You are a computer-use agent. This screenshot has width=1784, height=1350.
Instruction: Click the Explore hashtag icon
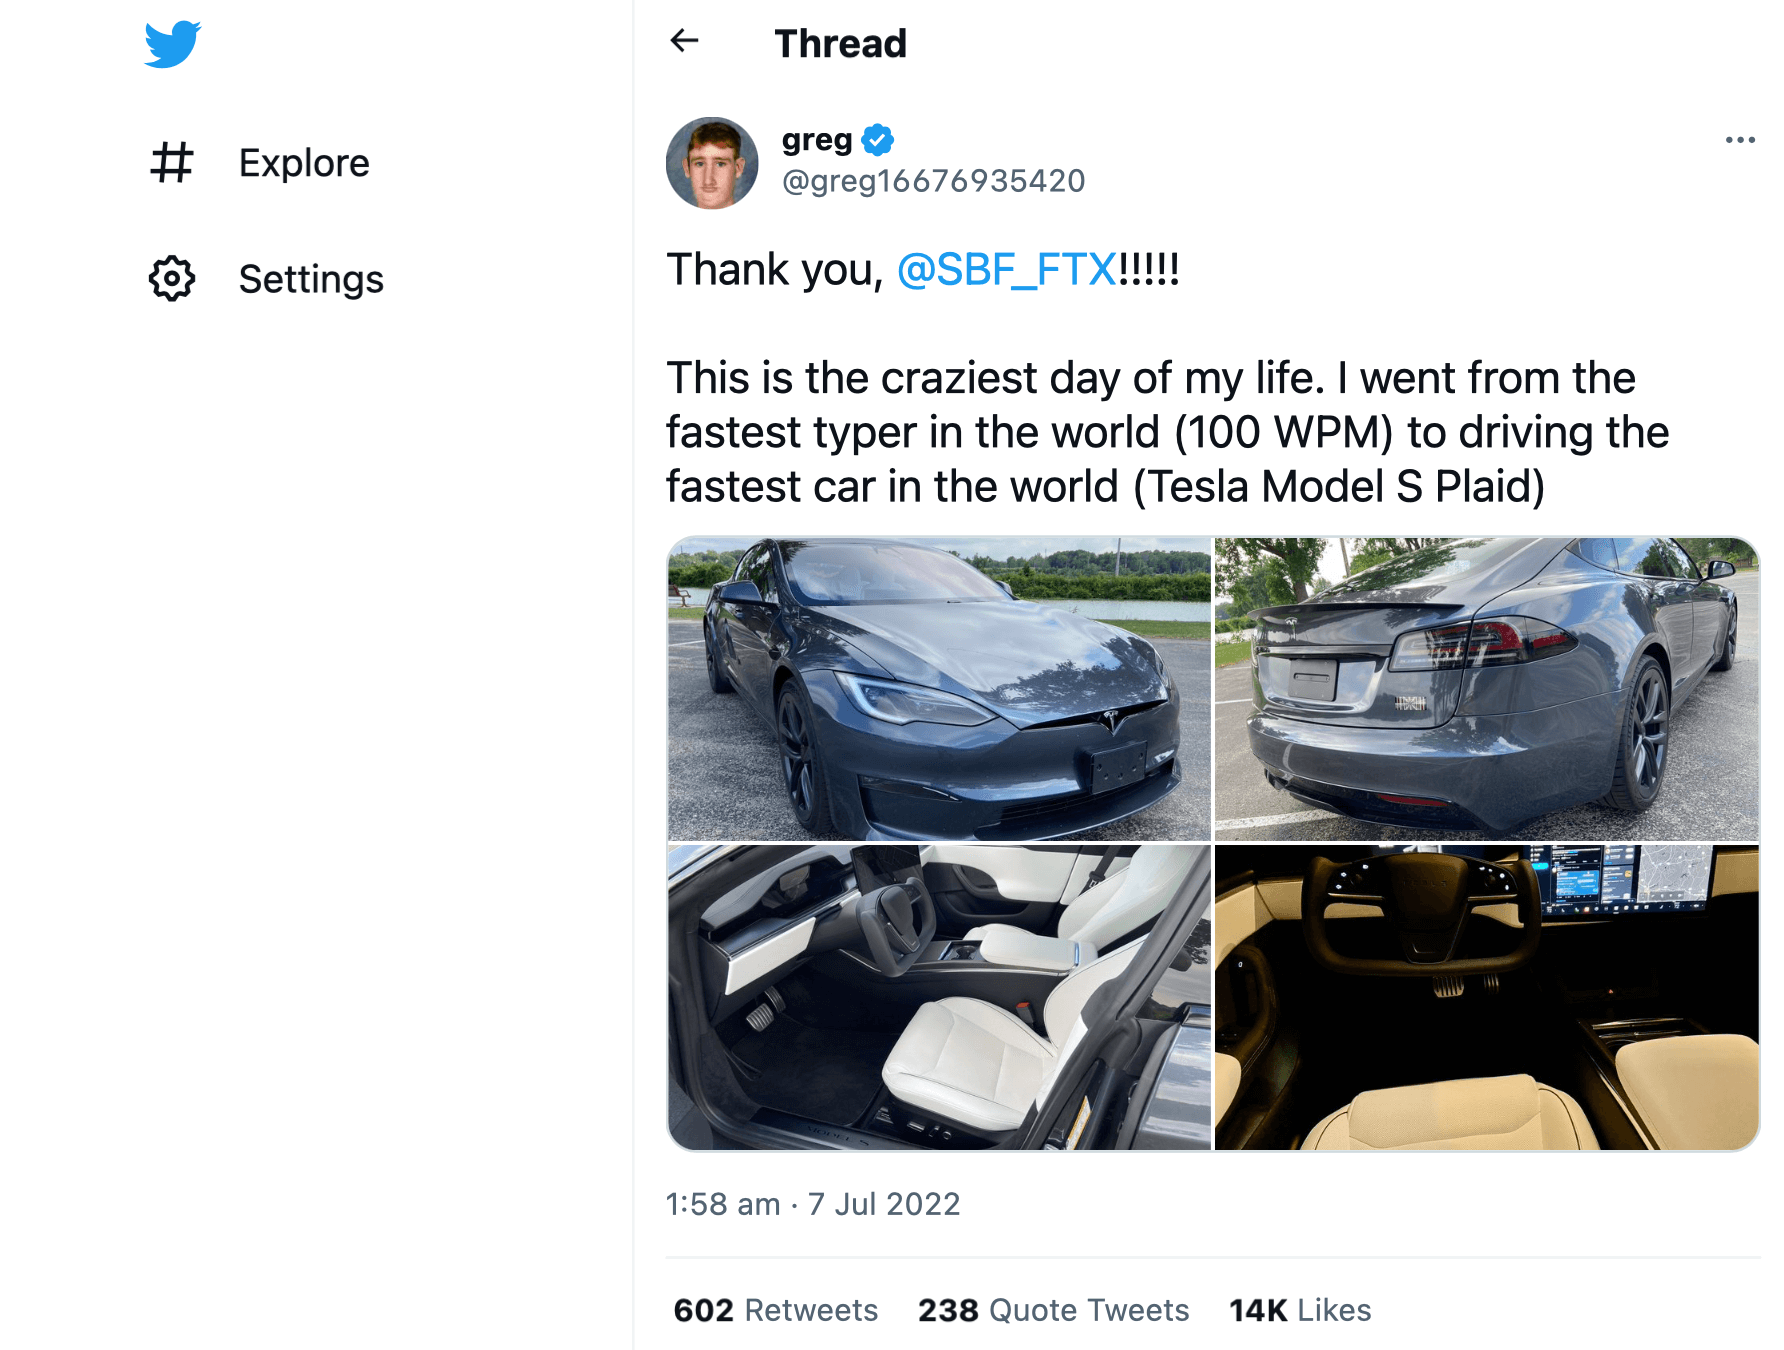[171, 162]
